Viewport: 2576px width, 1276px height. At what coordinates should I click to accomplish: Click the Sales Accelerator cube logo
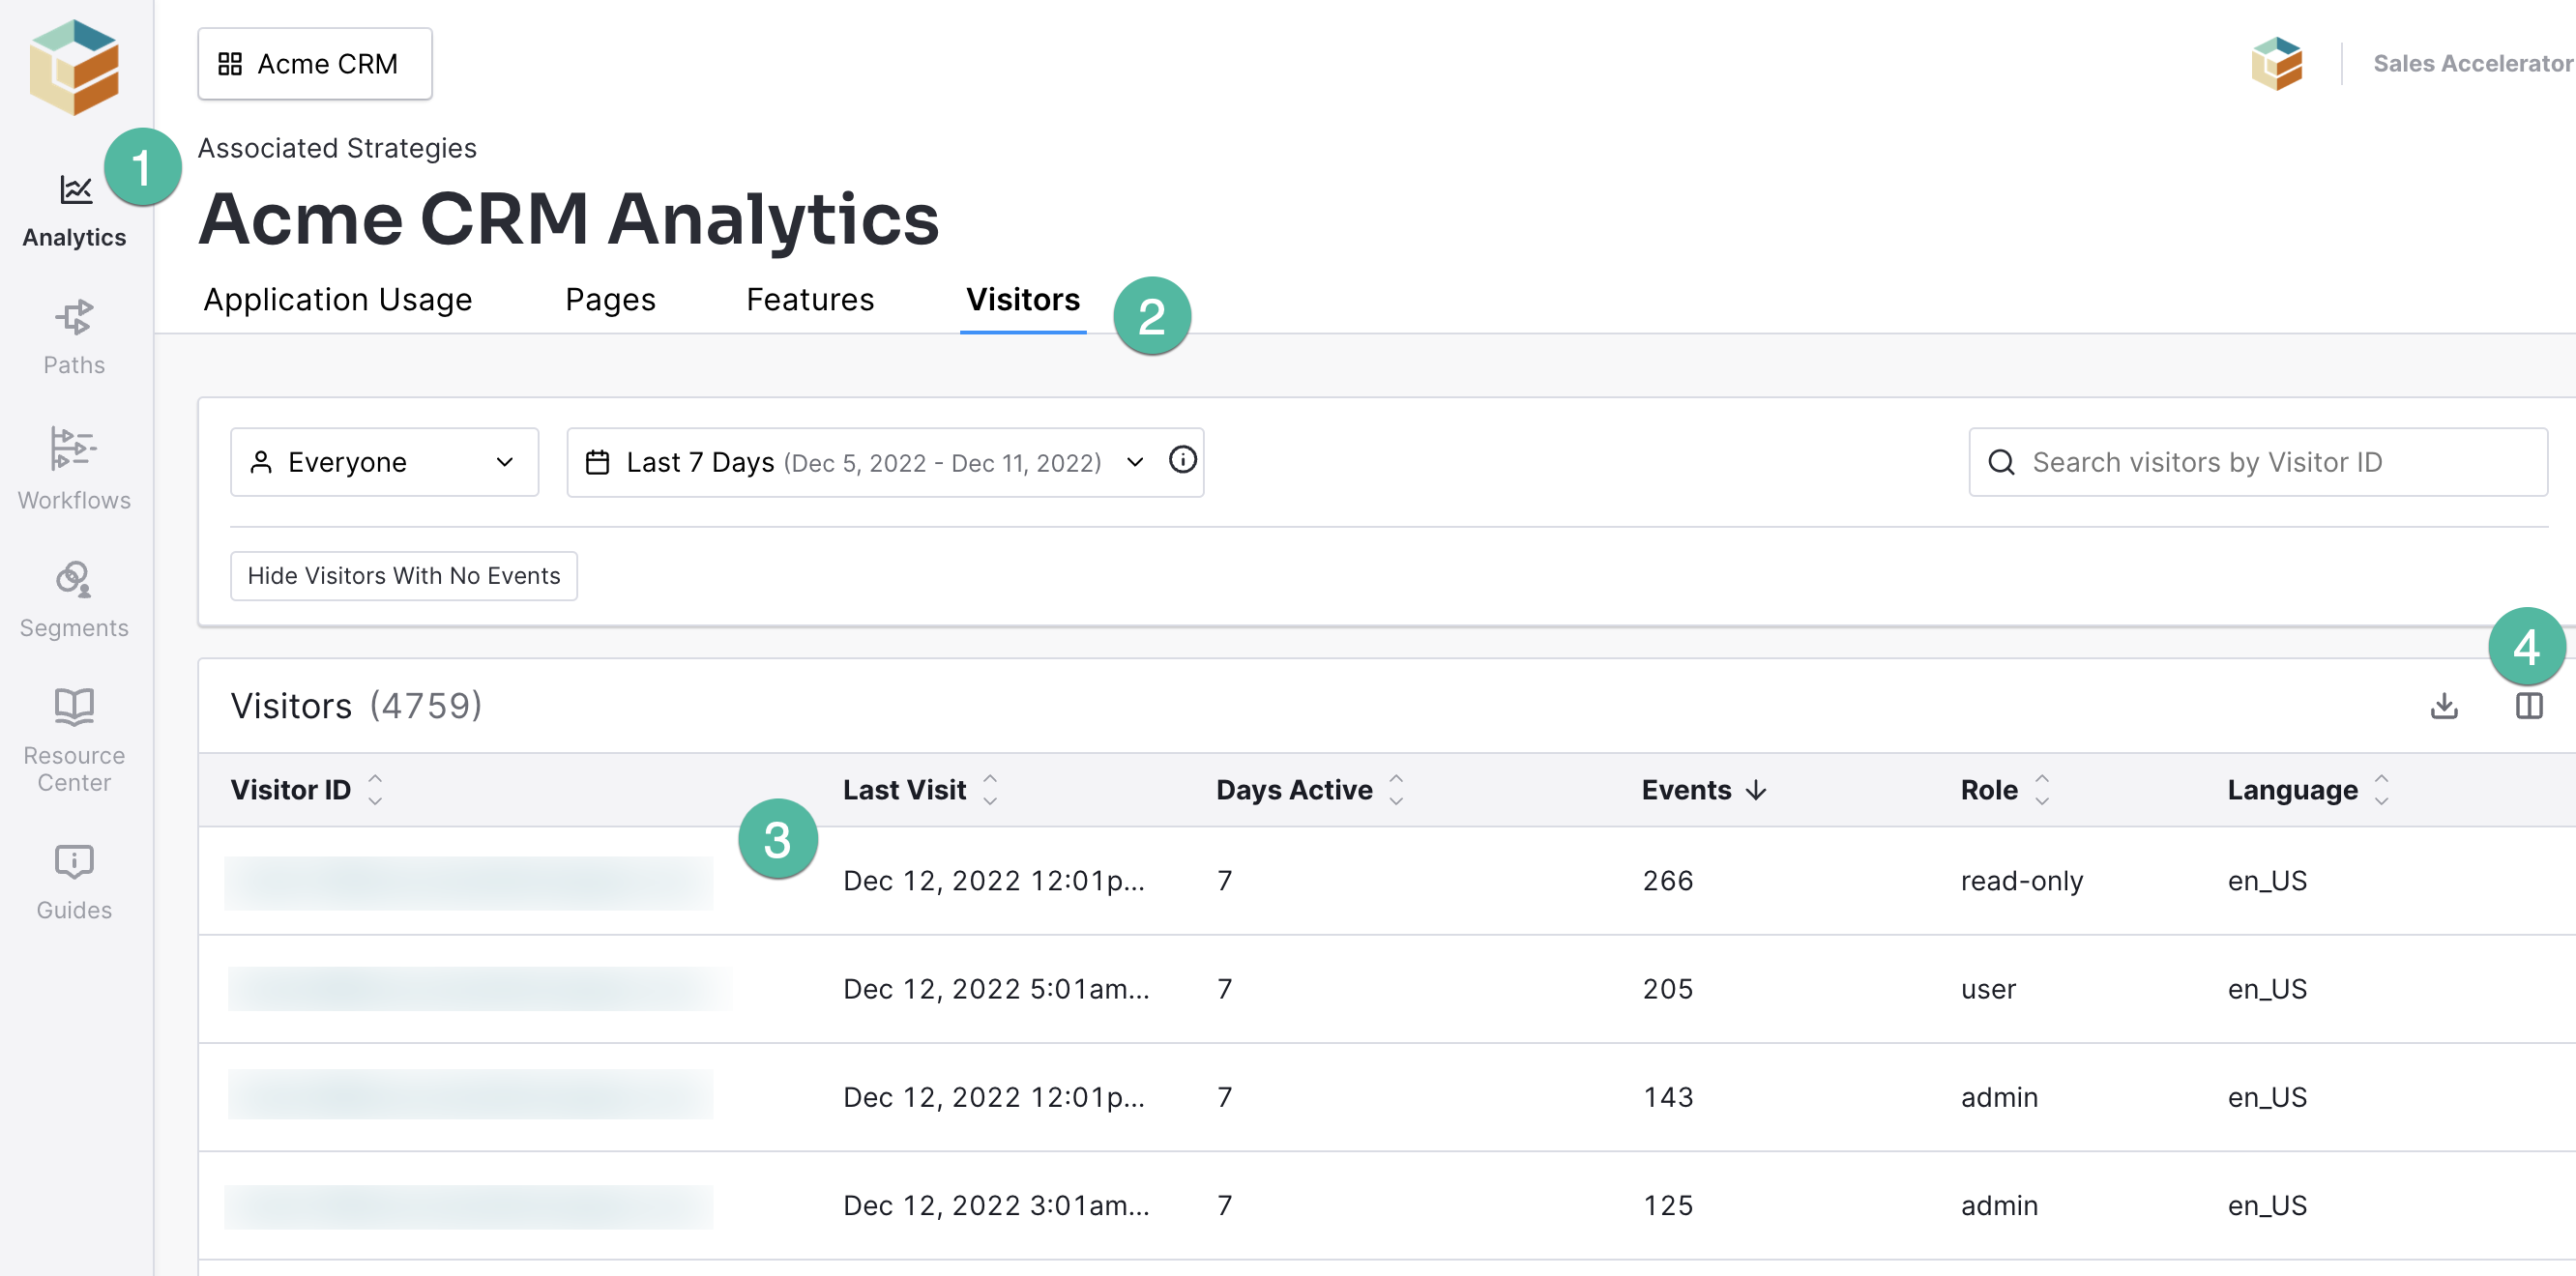tap(2276, 64)
